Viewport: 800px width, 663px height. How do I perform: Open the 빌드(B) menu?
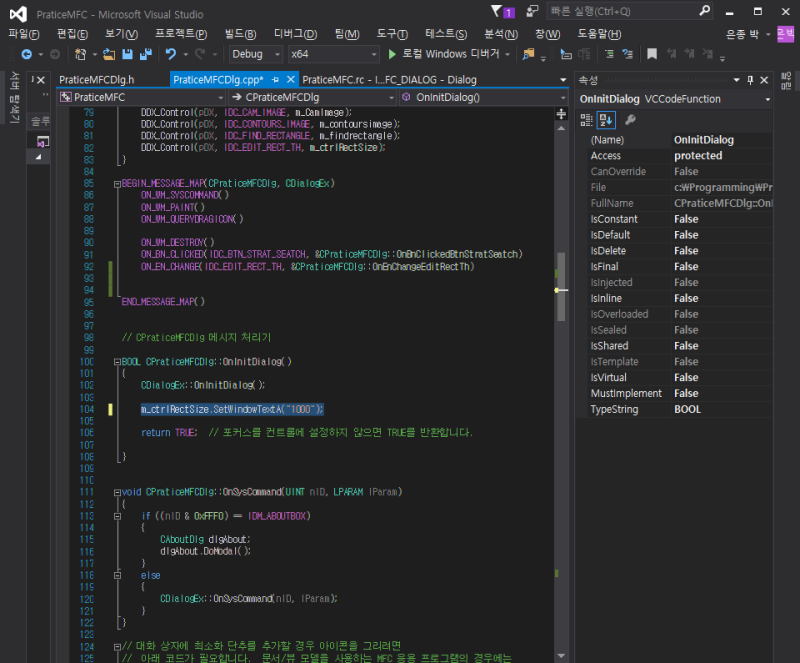pyautogui.click(x=240, y=34)
